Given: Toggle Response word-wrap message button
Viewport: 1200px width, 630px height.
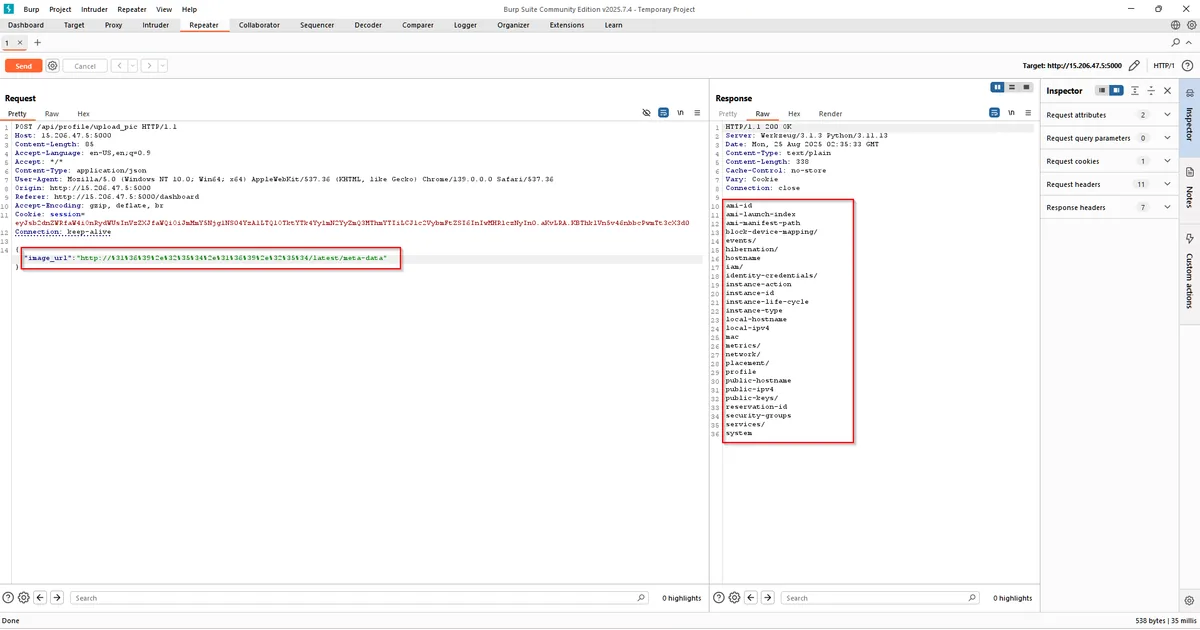Looking at the screenshot, I should (x=996, y=114).
